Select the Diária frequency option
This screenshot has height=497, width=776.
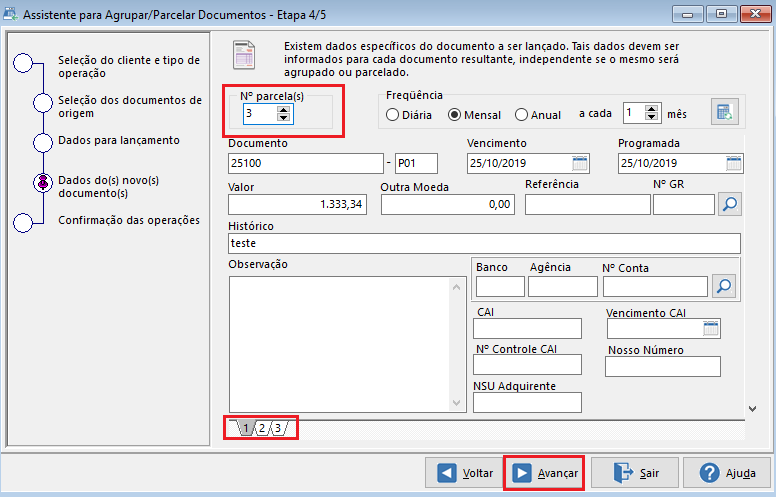409,115
